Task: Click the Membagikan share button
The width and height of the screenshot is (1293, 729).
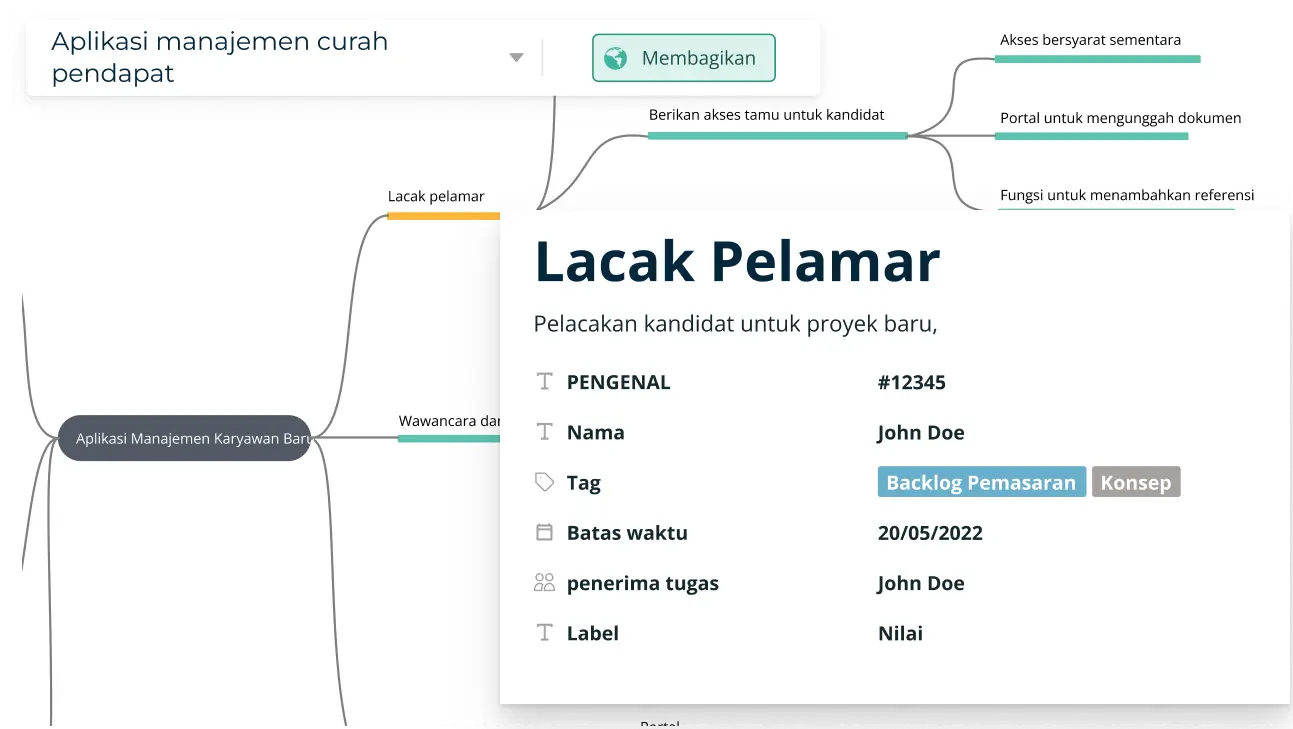Action: [683, 58]
